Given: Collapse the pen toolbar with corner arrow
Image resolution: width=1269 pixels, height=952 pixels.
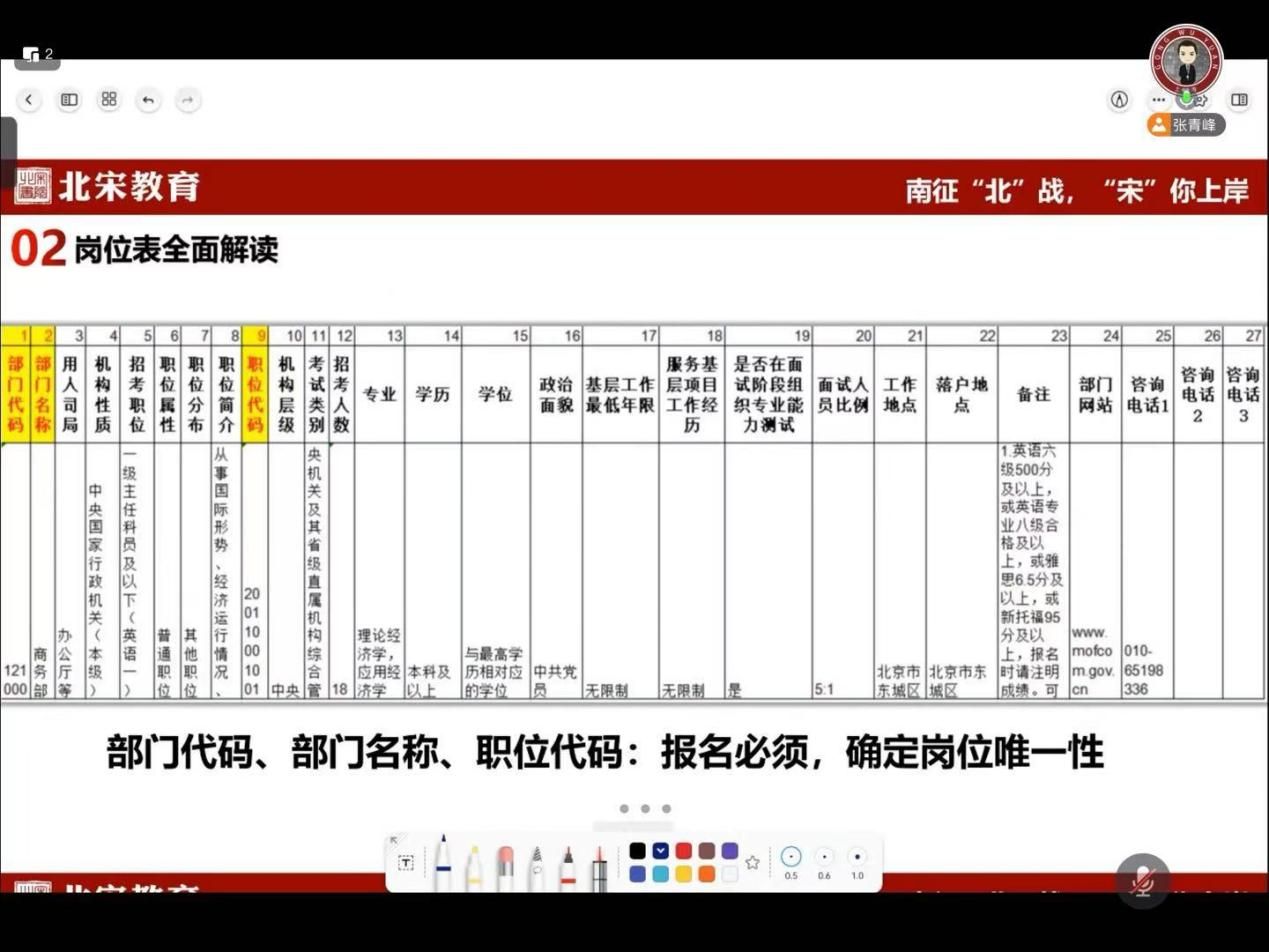Looking at the screenshot, I should 394,840.
